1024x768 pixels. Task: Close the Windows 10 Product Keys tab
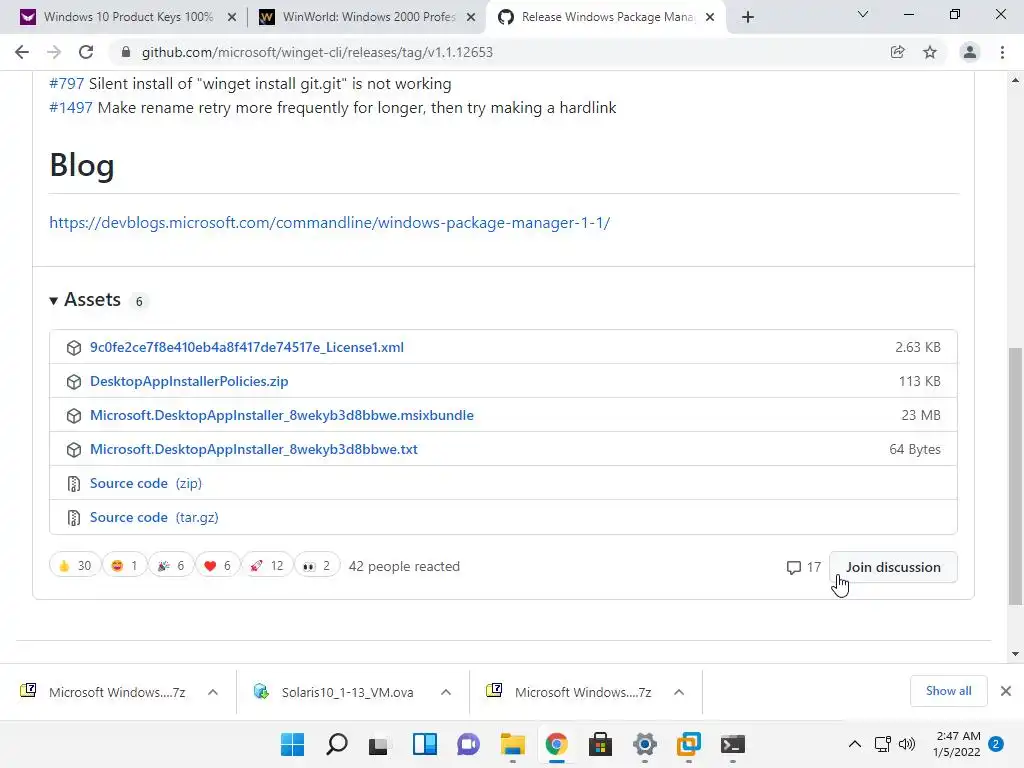[x=232, y=18]
